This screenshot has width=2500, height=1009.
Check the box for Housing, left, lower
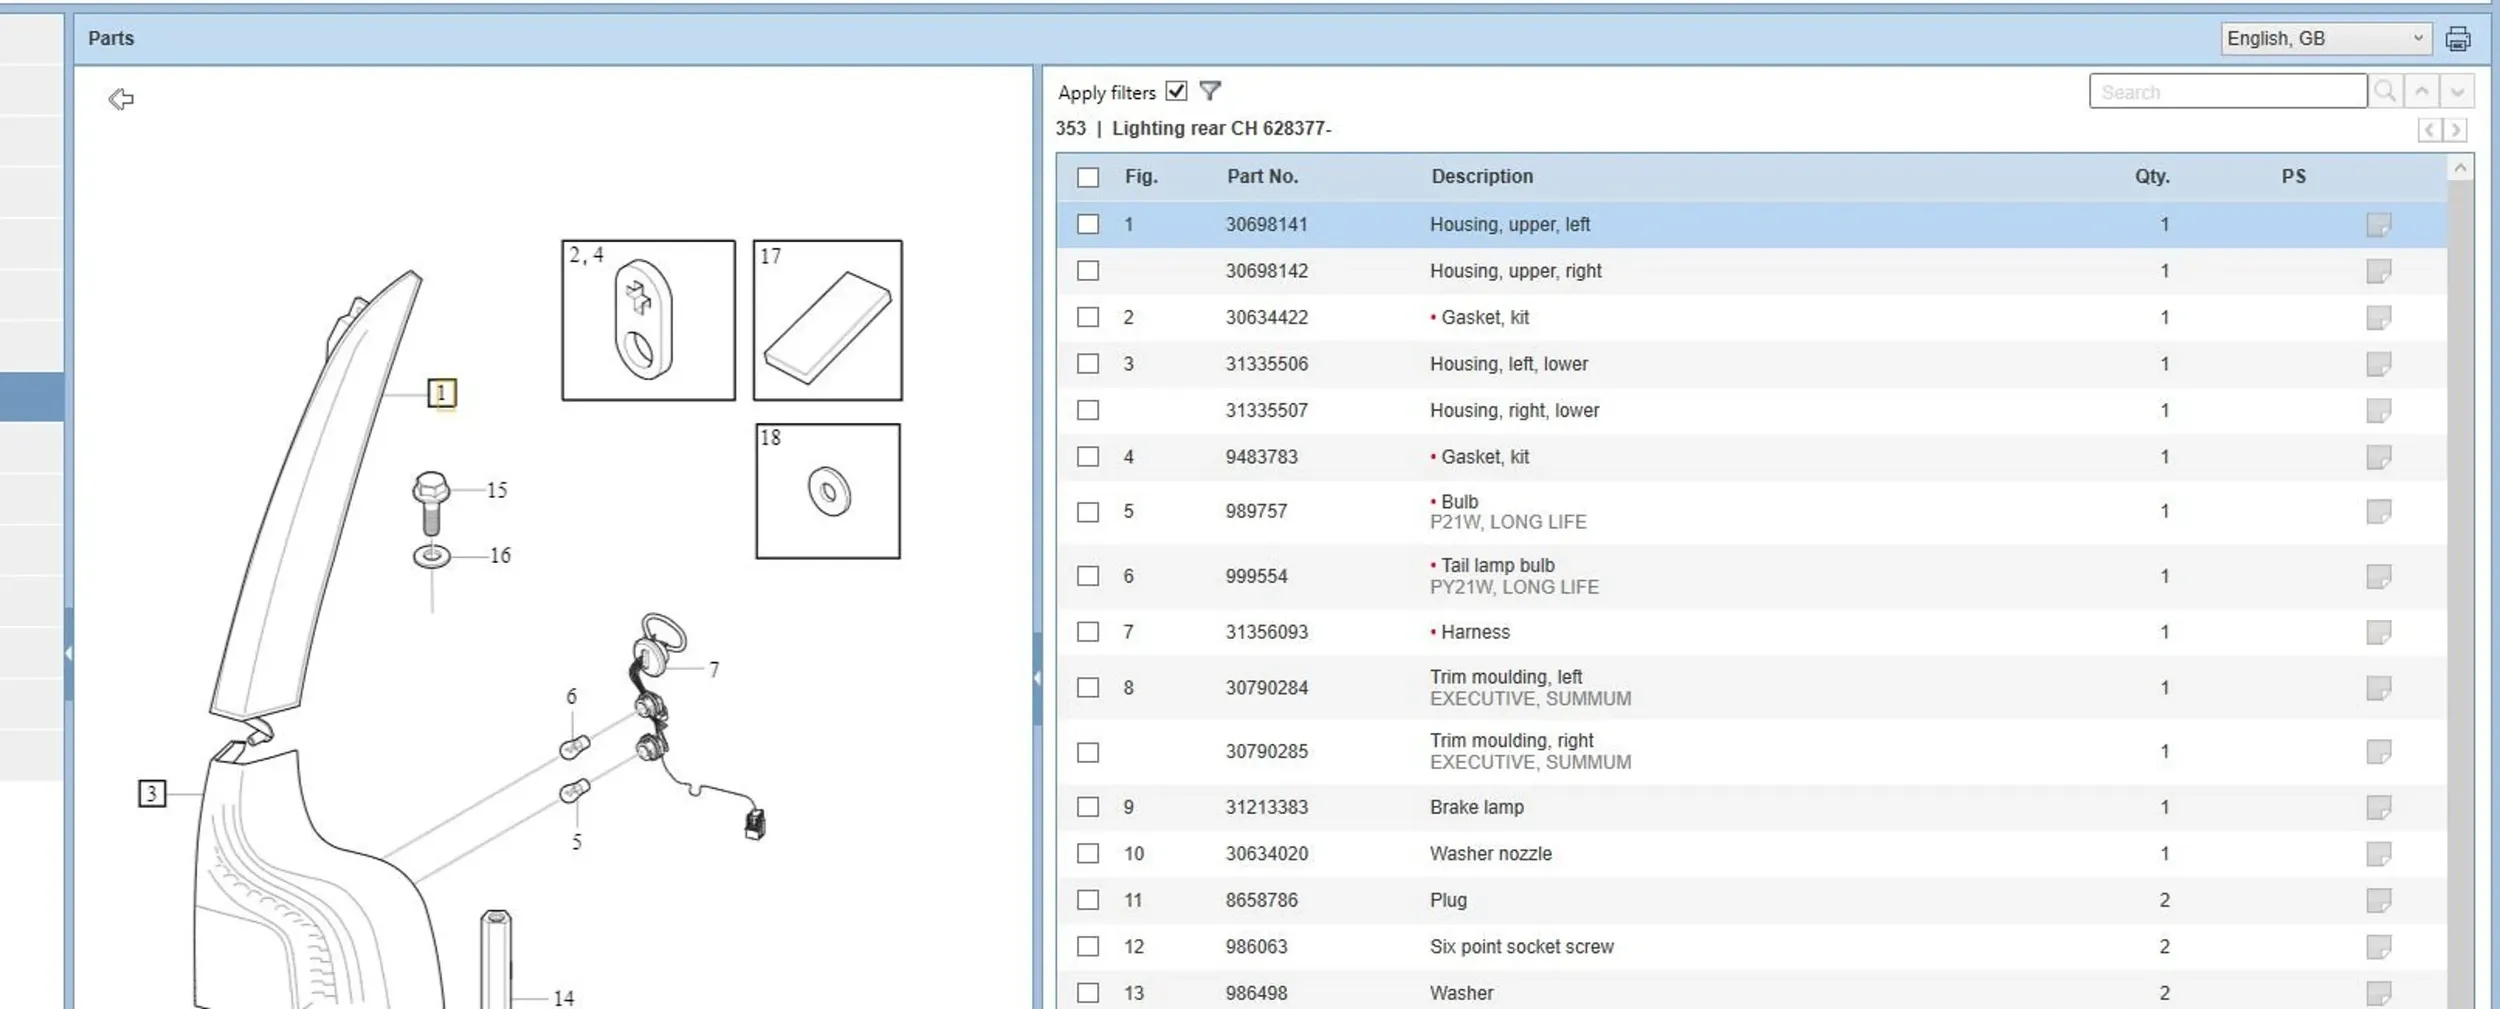point(1088,364)
